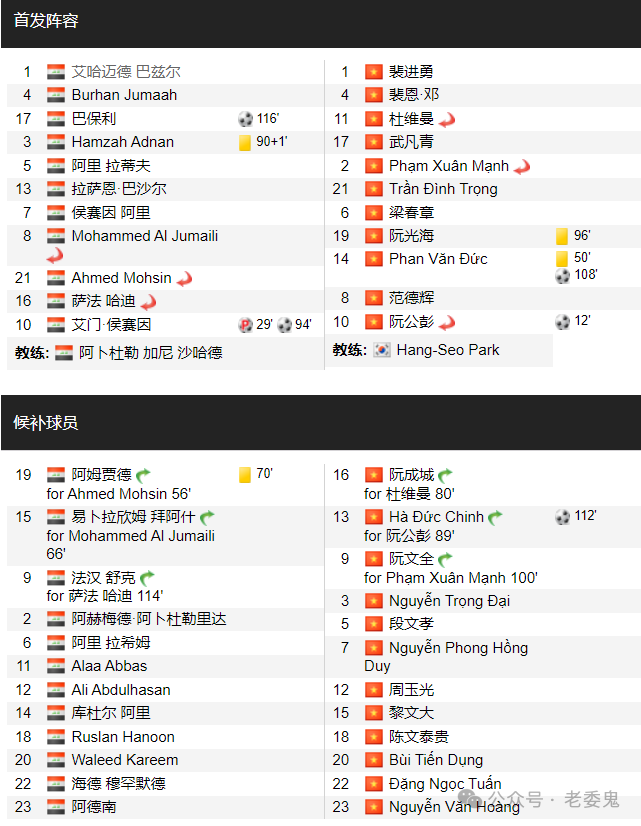Open substitute Bùi Tiến Dụng
The image size is (641, 826).
[436, 760]
